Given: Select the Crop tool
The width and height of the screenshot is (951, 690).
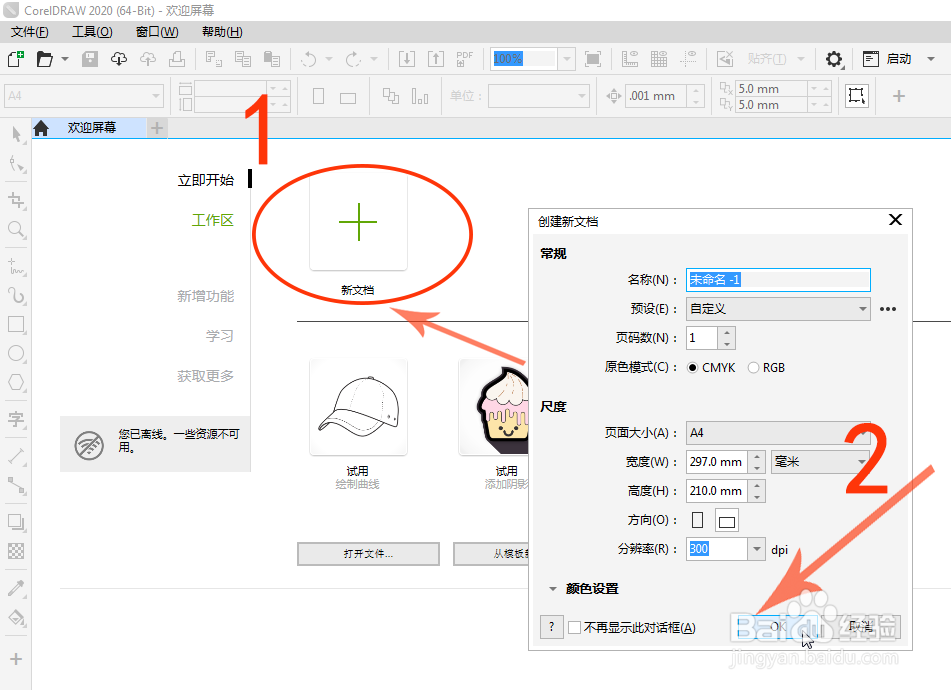Looking at the screenshot, I should click(x=16, y=198).
